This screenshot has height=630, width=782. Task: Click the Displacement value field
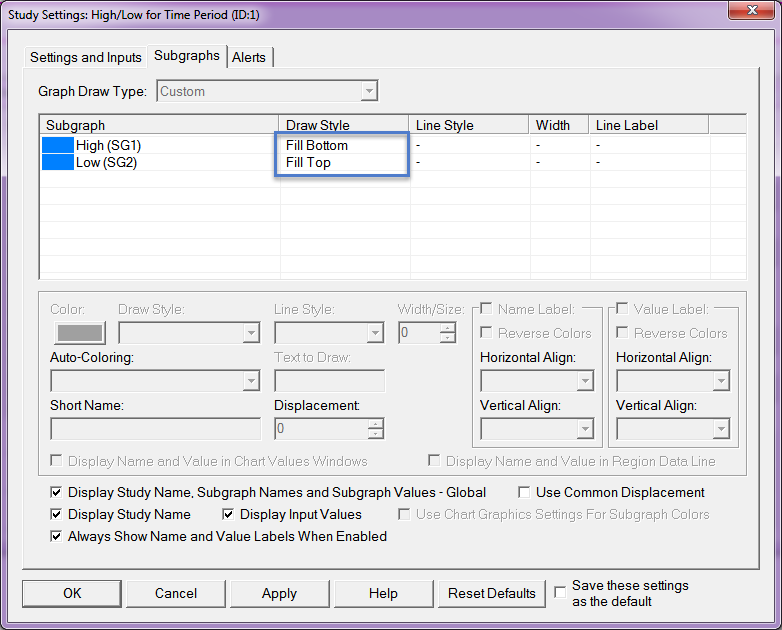click(x=321, y=429)
